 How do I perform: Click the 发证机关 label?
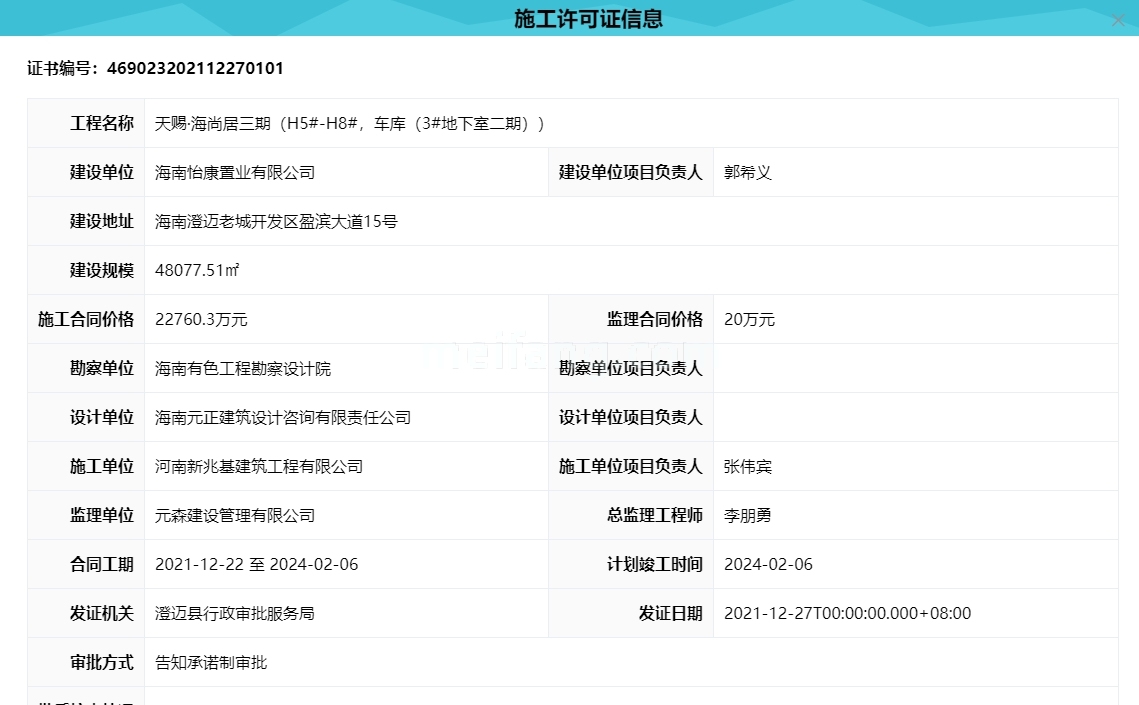pyautogui.click(x=102, y=614)
